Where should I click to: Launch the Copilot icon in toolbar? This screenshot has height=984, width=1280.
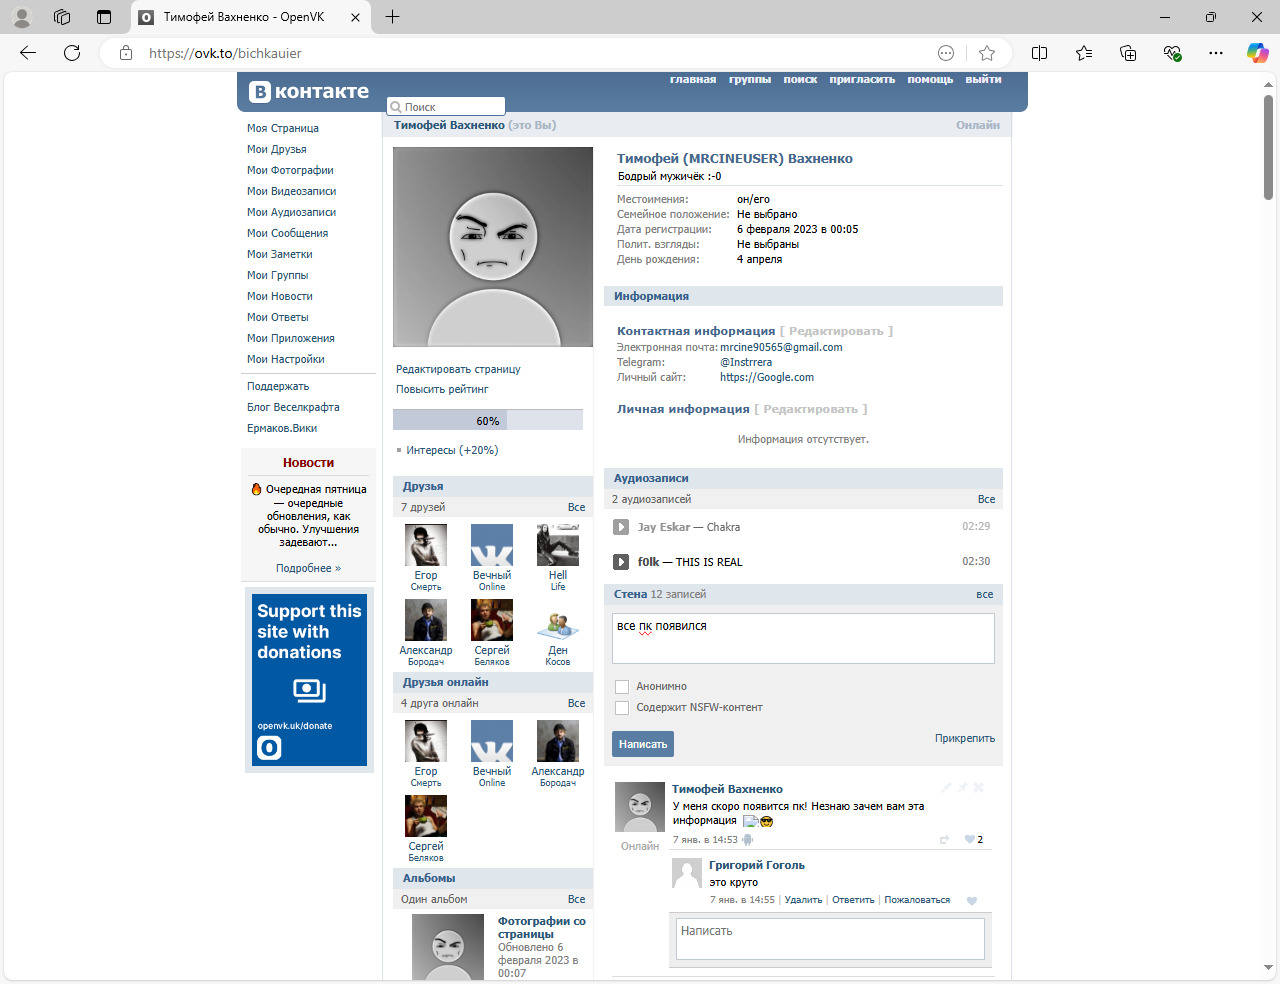[1257, 53]
